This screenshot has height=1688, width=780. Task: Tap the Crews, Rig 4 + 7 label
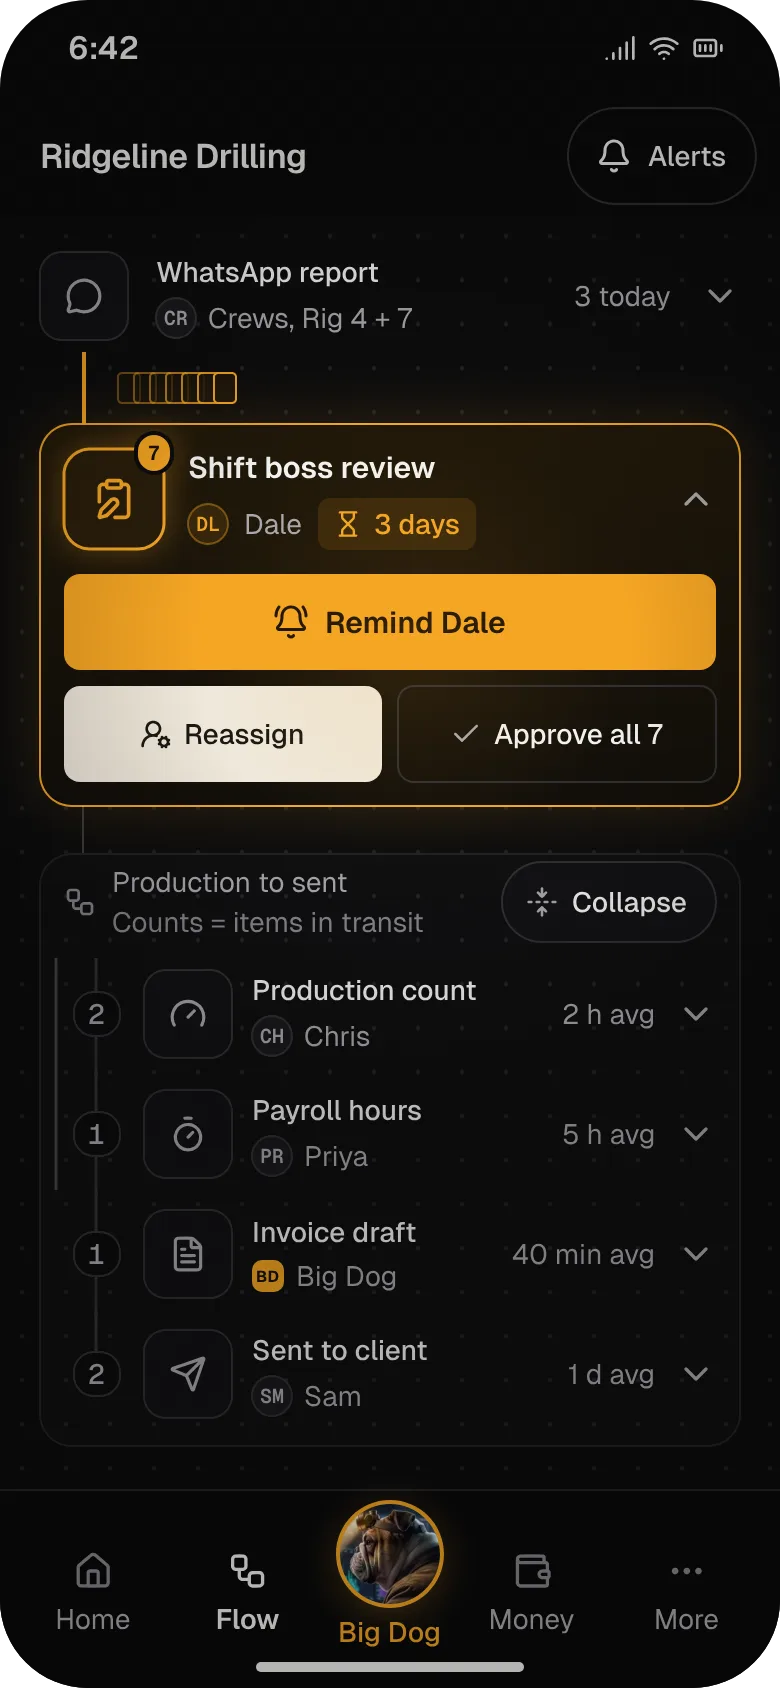click(310, 319)
